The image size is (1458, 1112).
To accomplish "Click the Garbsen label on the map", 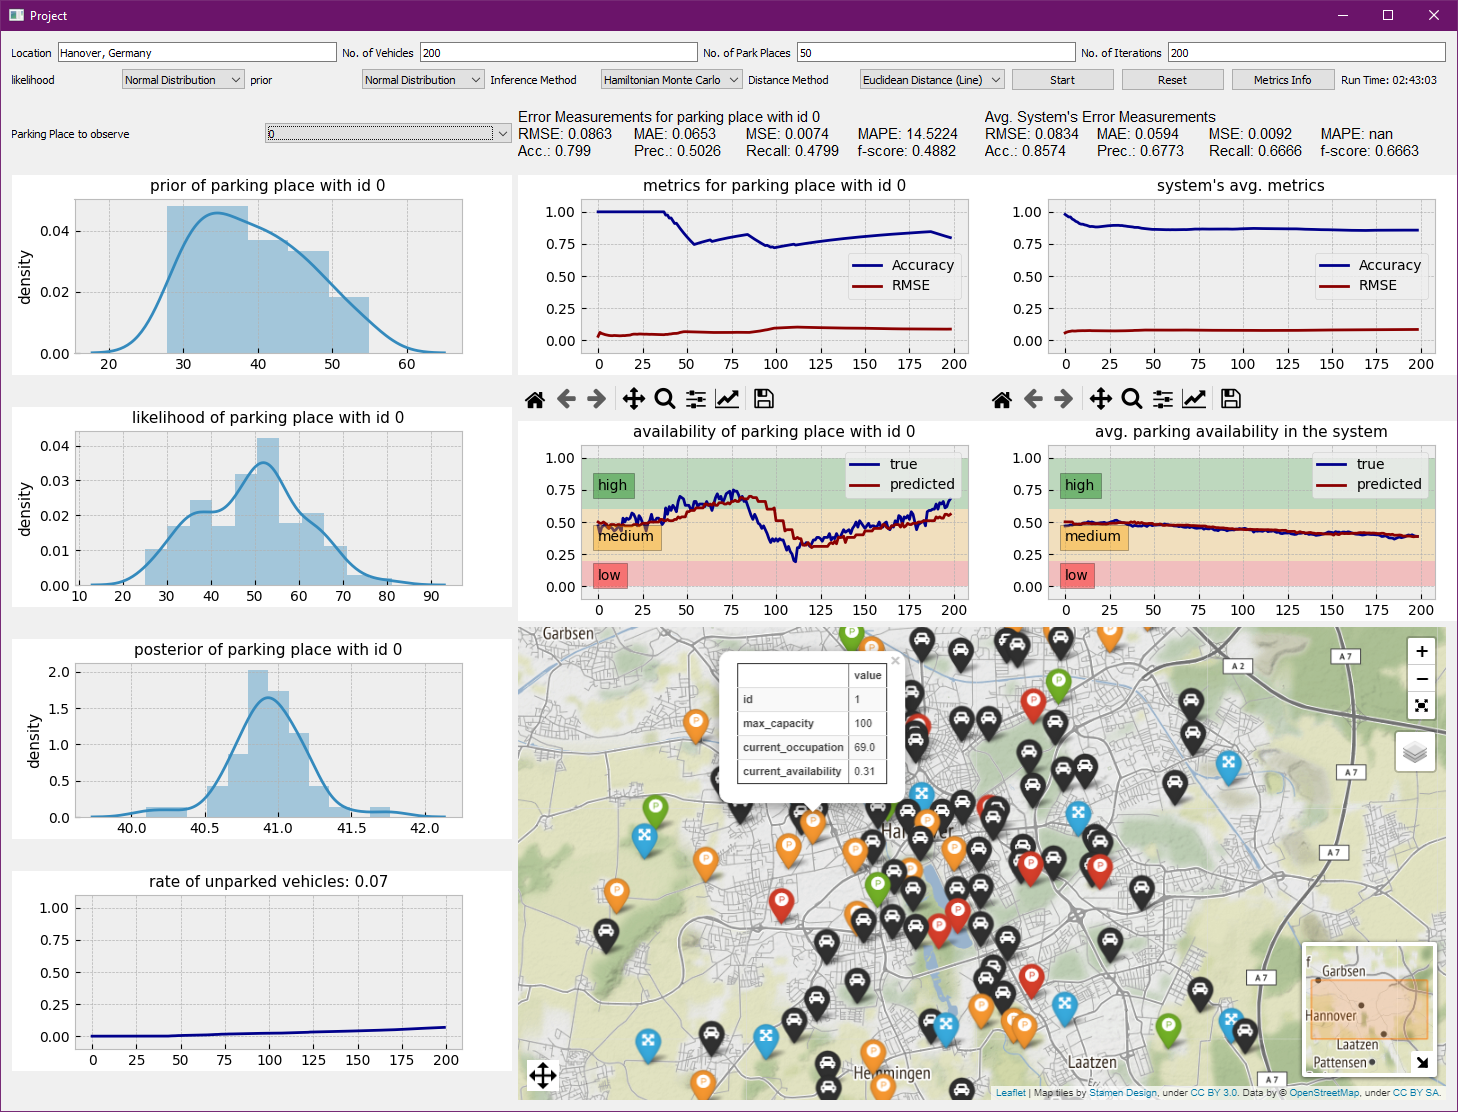I will point(568,634).
